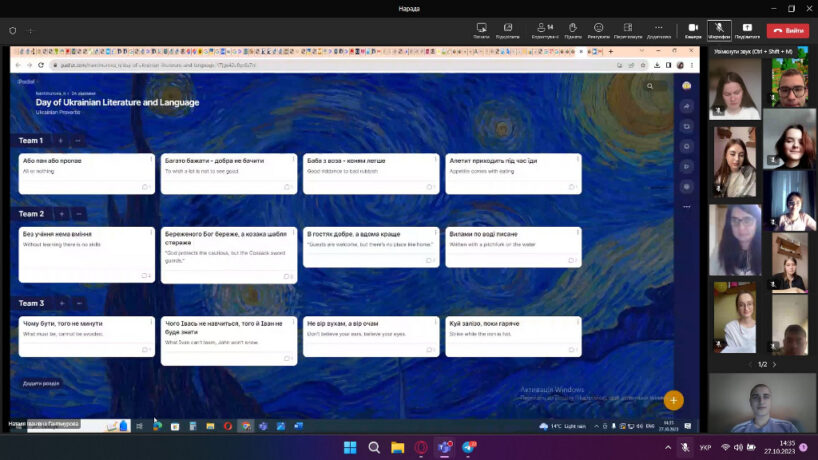The image size is (818, 460).
Task: Click the red leave meeting button
Action: coord(788,30)
